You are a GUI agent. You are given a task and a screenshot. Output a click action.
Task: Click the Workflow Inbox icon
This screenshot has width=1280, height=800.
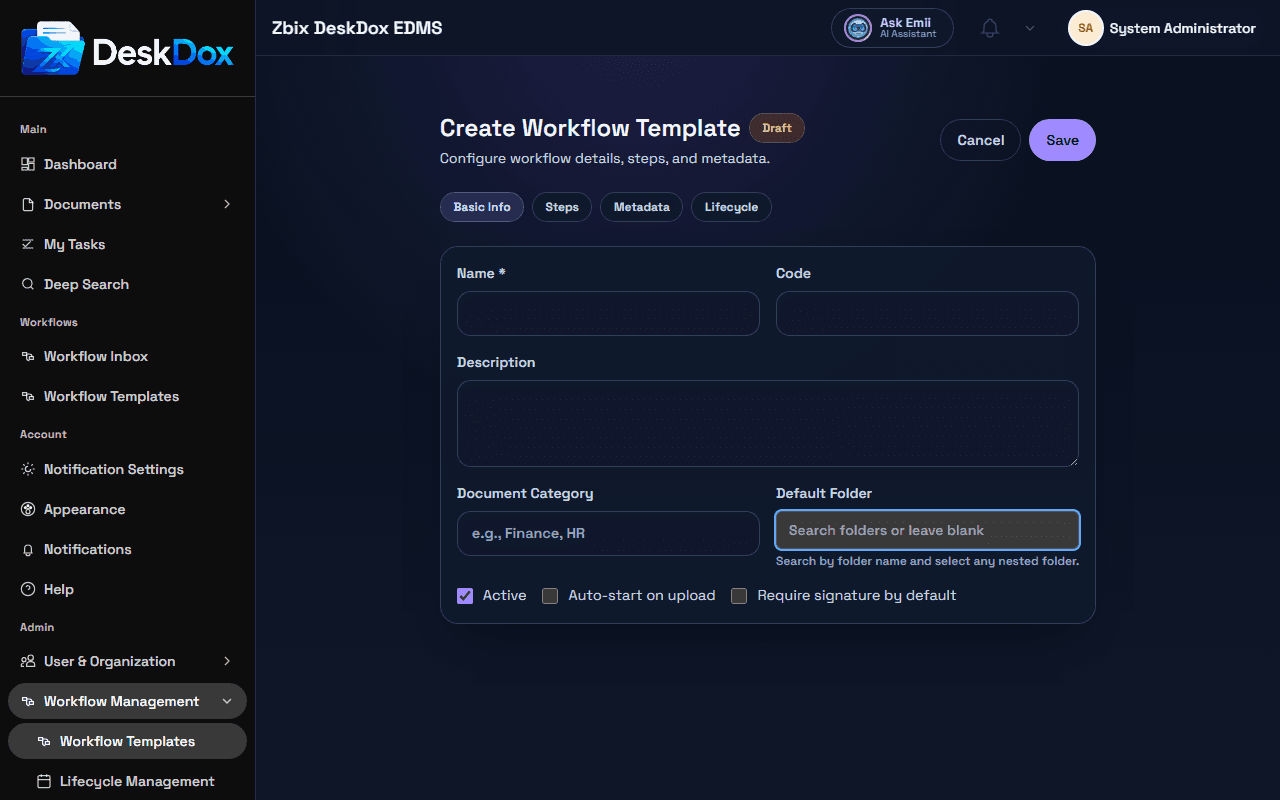click(x=28, y=356)
